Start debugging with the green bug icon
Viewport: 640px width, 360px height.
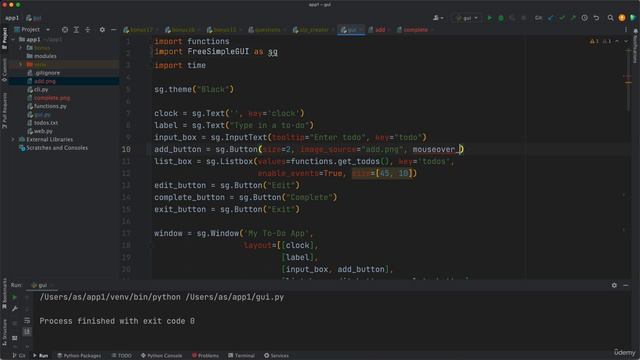(x=501, y=18)
